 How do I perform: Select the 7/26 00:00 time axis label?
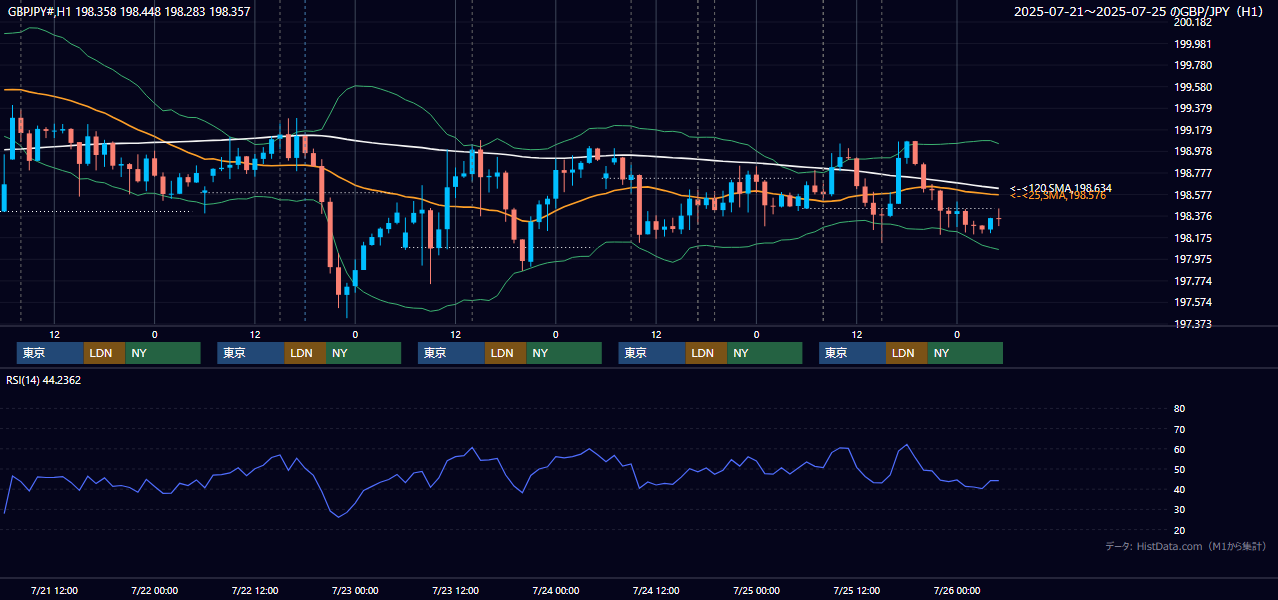pos(956,590)
